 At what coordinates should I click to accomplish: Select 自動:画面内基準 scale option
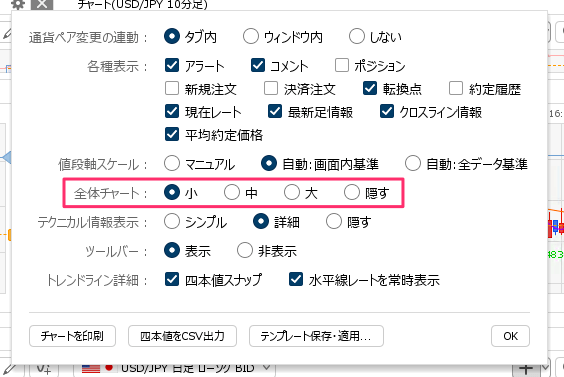269,163
